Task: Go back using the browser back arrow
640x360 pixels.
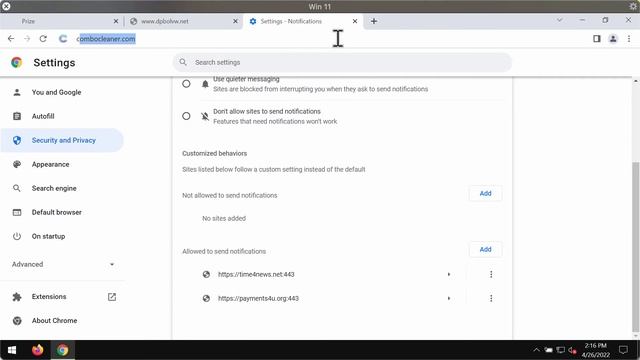Action: pyautogui.click(x=11, y=39)
